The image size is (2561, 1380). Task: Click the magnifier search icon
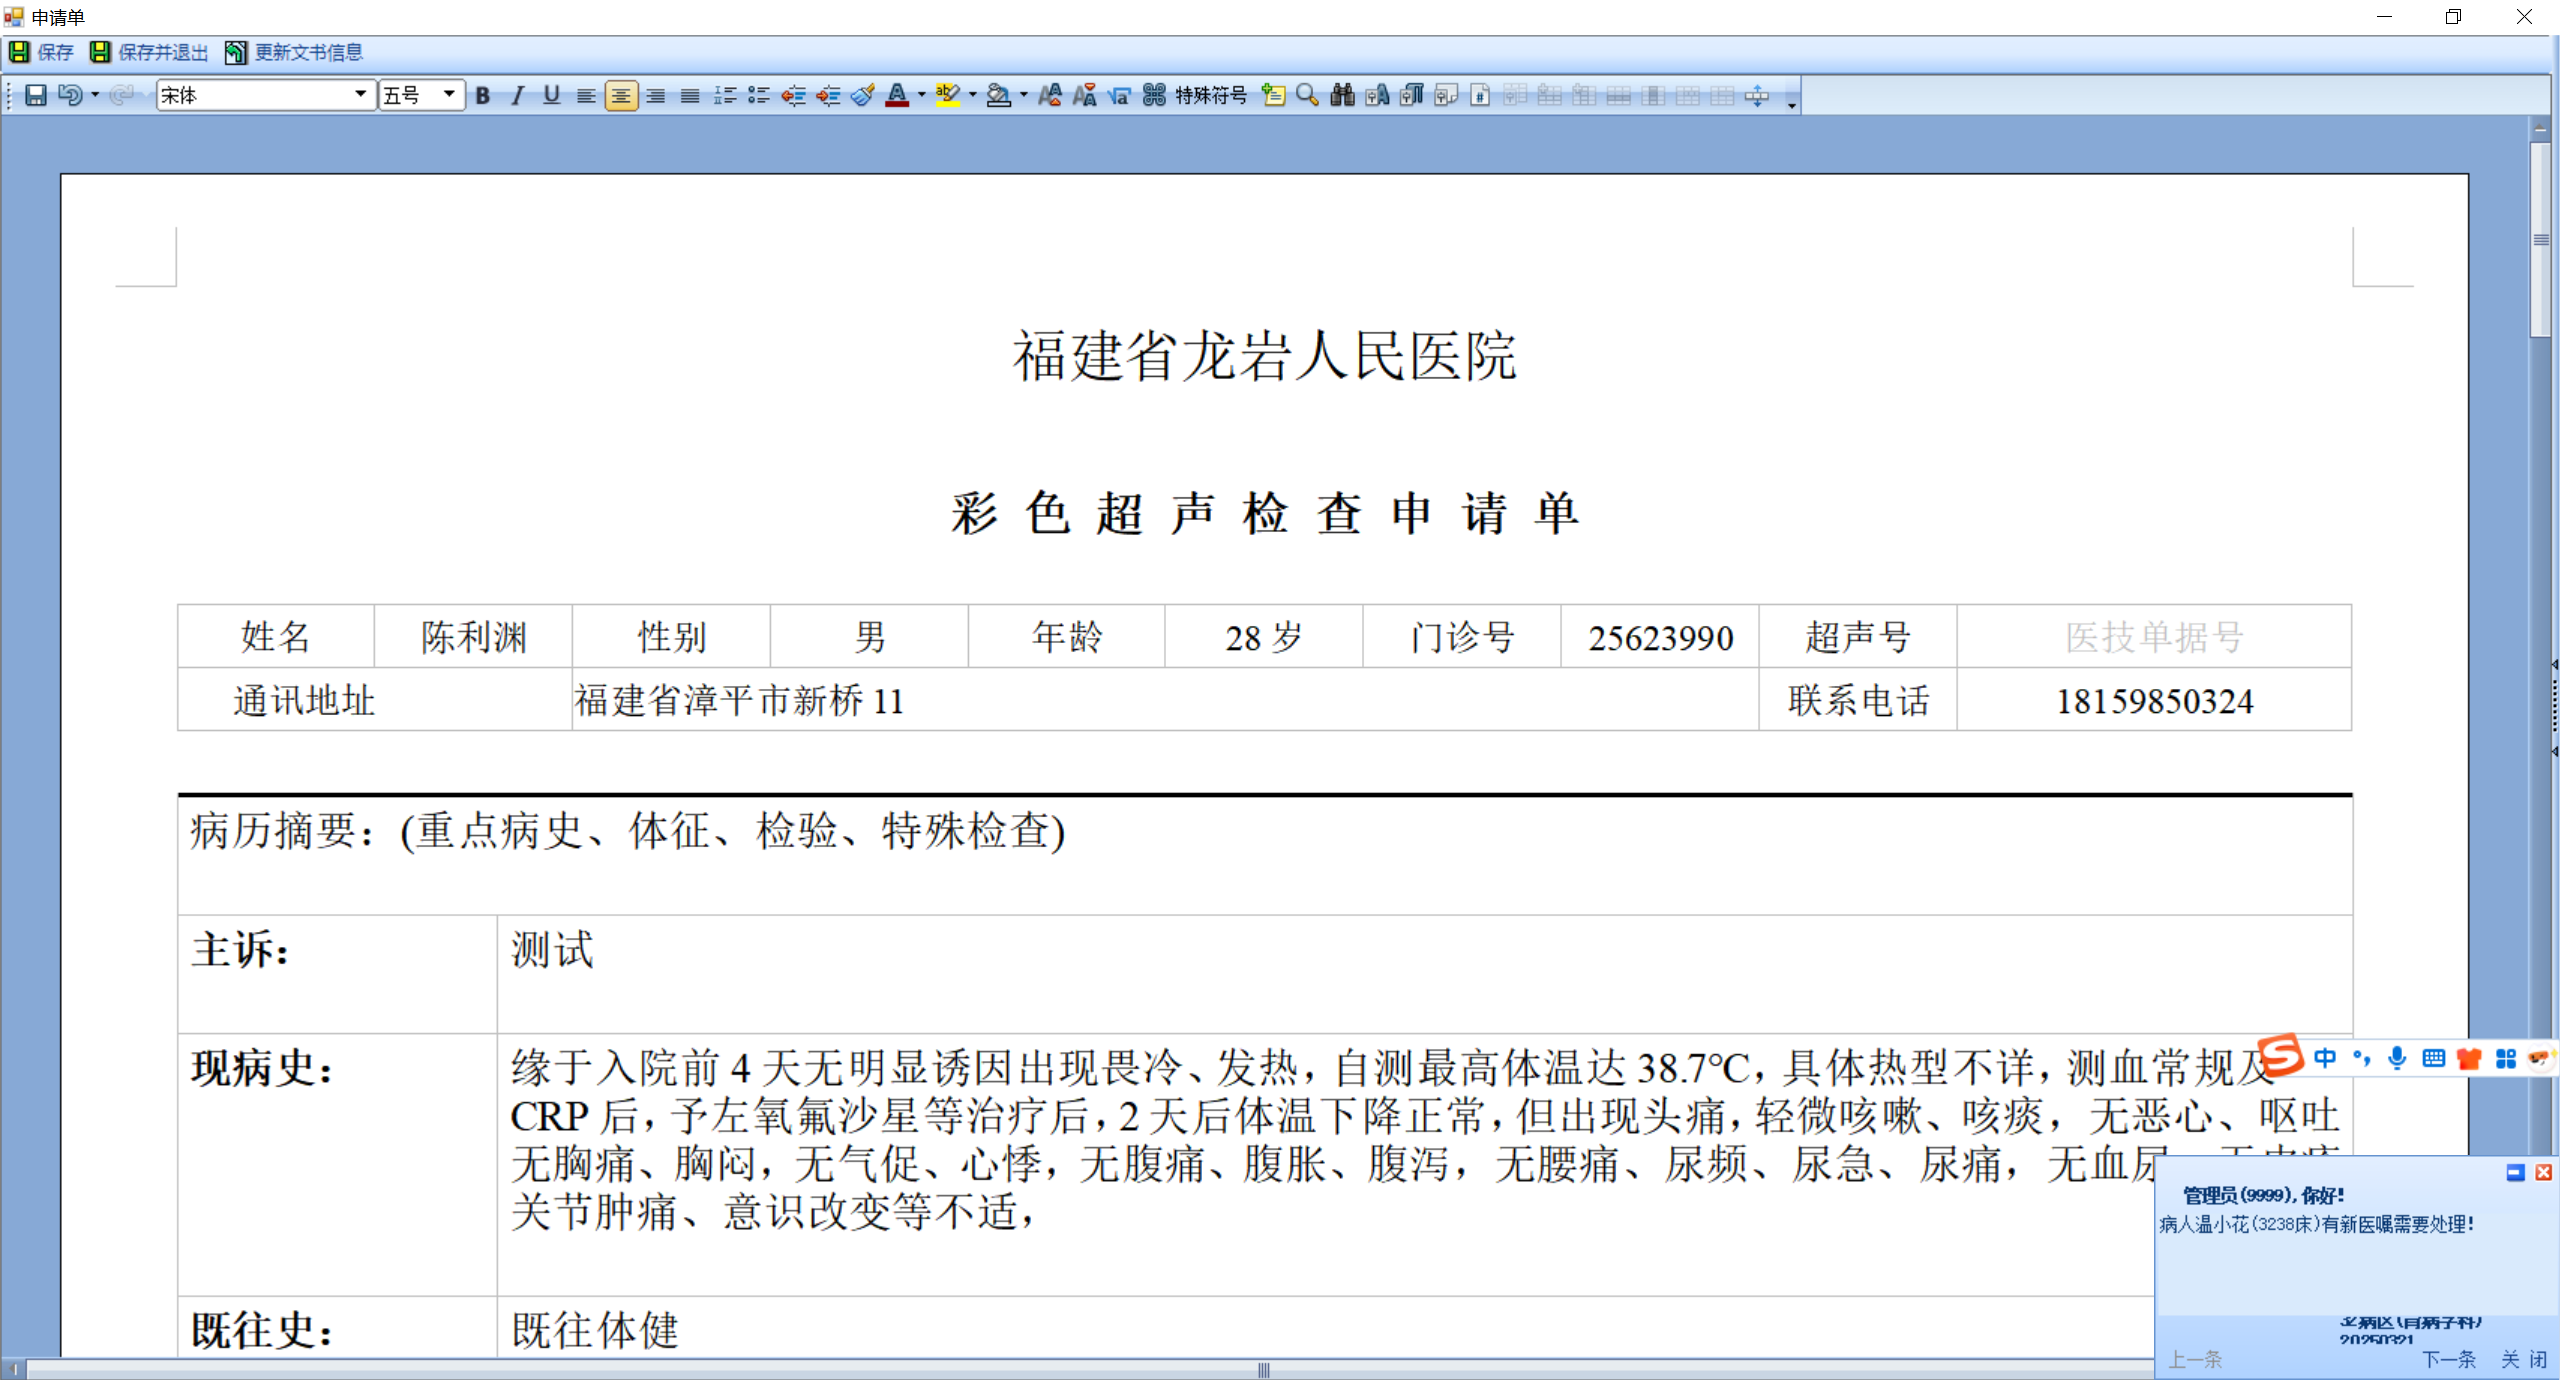point(1306,95)
